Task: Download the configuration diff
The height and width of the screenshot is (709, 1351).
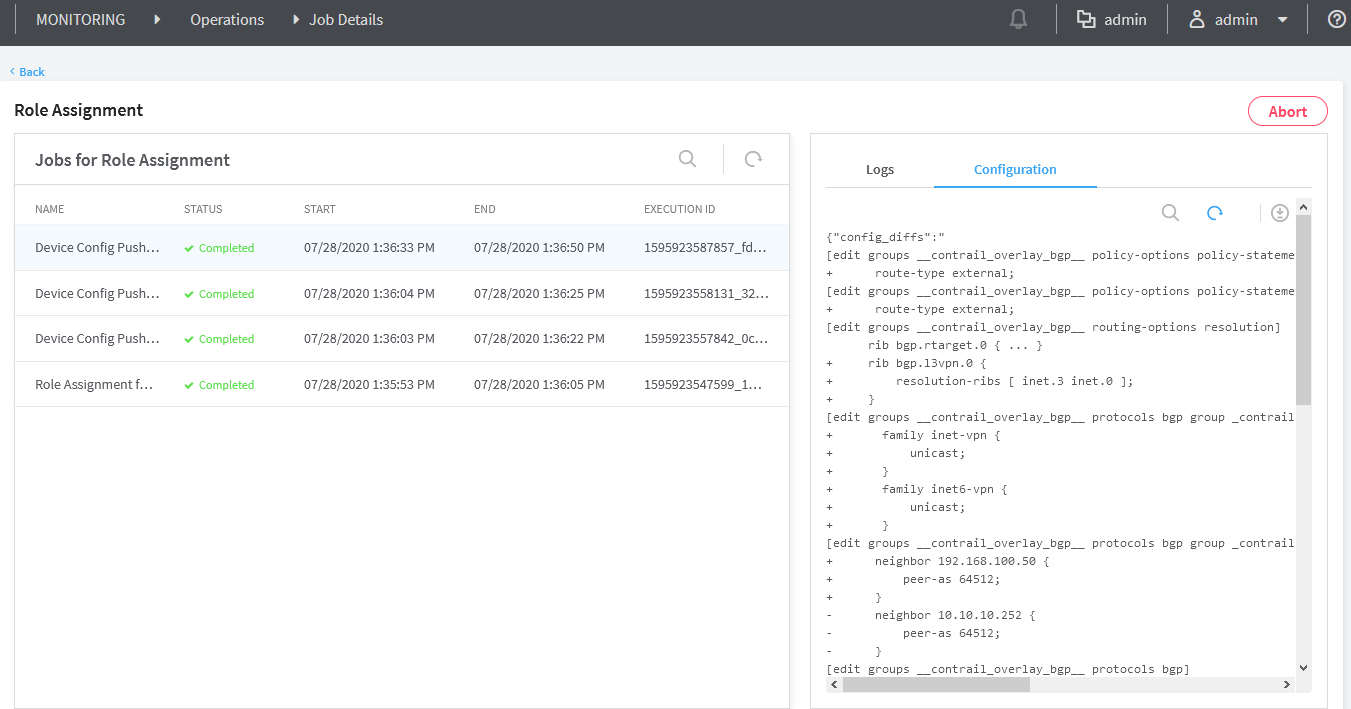Action: click(1279, 213)
